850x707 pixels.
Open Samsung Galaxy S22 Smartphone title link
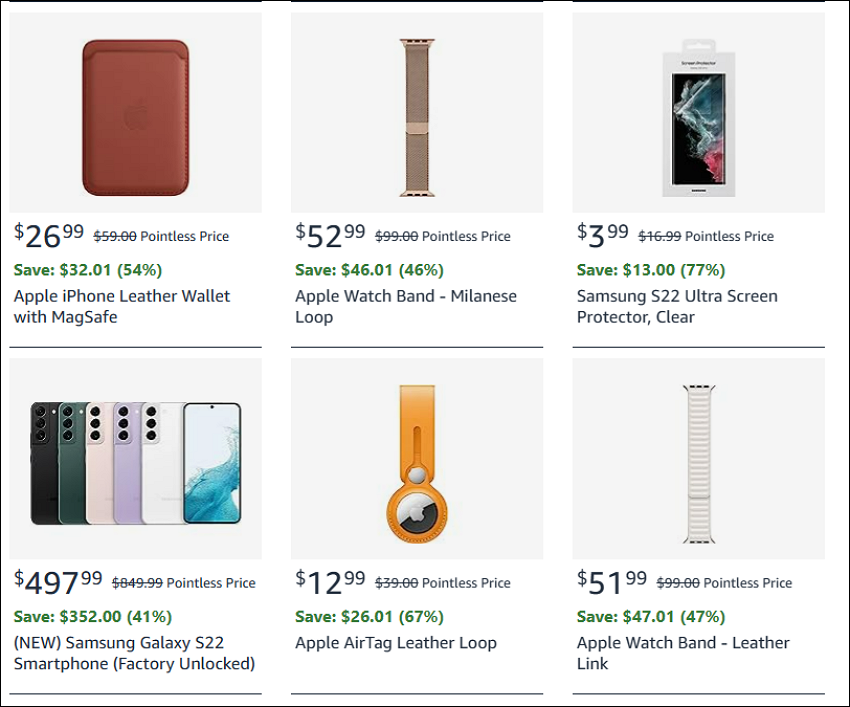click(134, 653)
